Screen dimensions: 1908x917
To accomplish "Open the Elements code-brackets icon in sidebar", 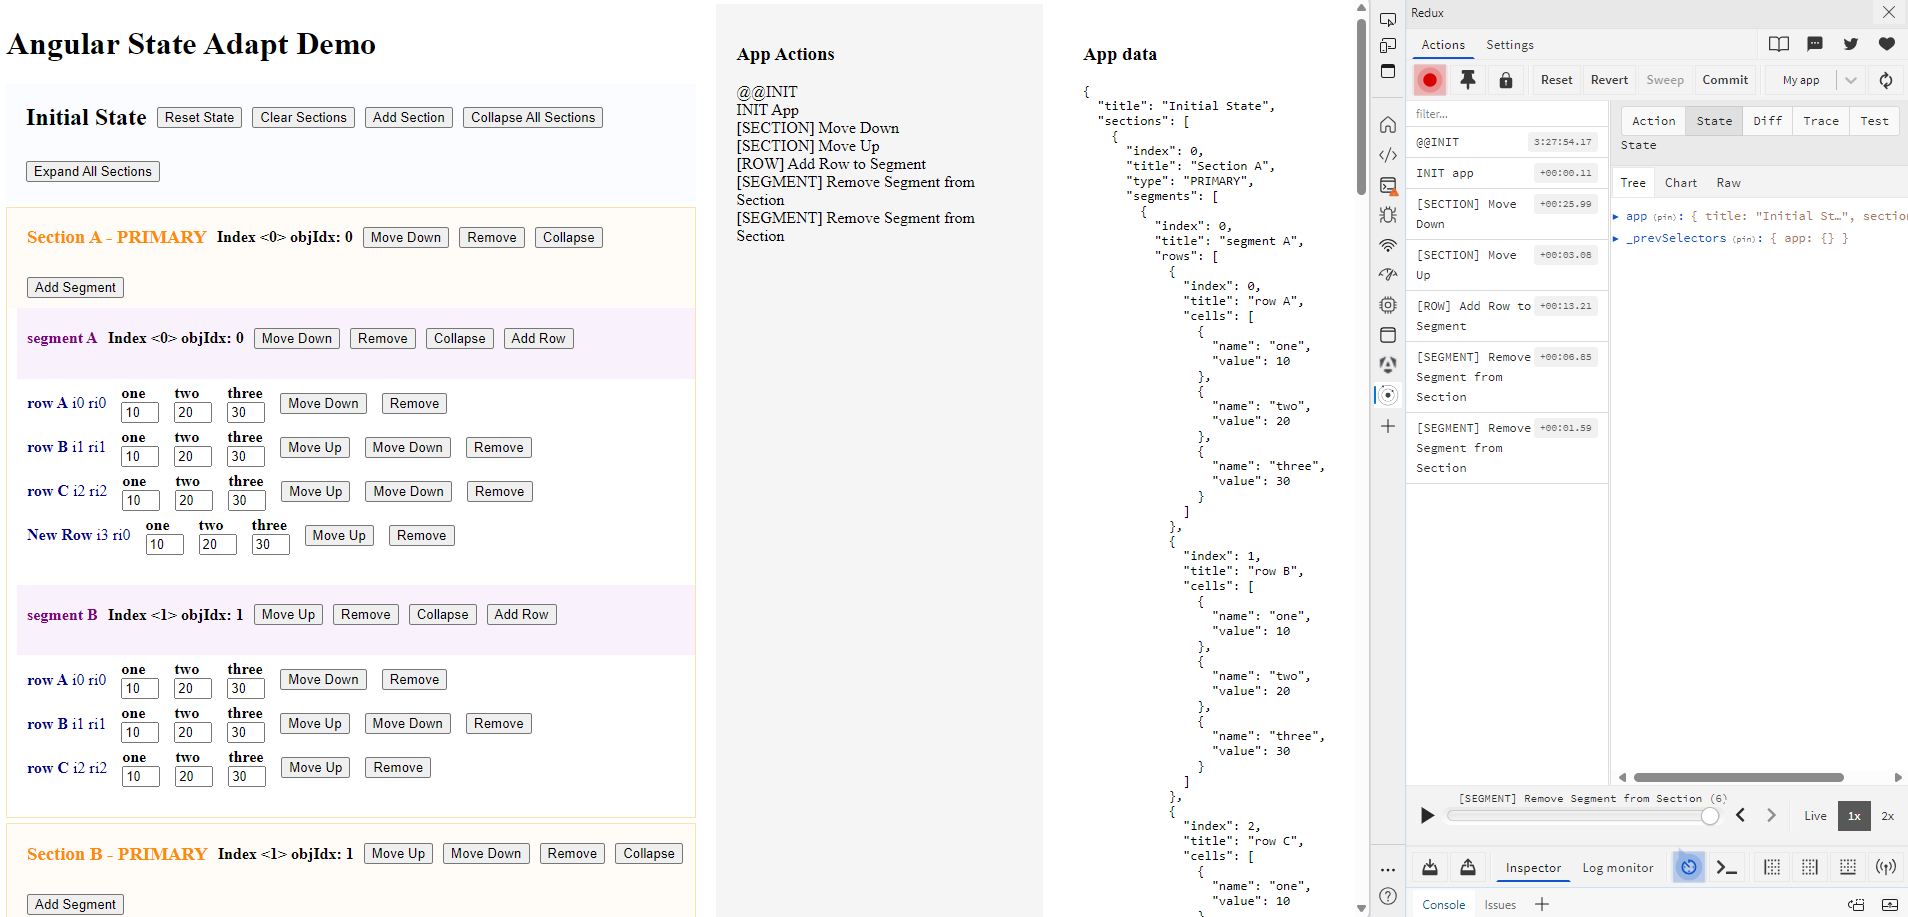I will pos(1388,155).
